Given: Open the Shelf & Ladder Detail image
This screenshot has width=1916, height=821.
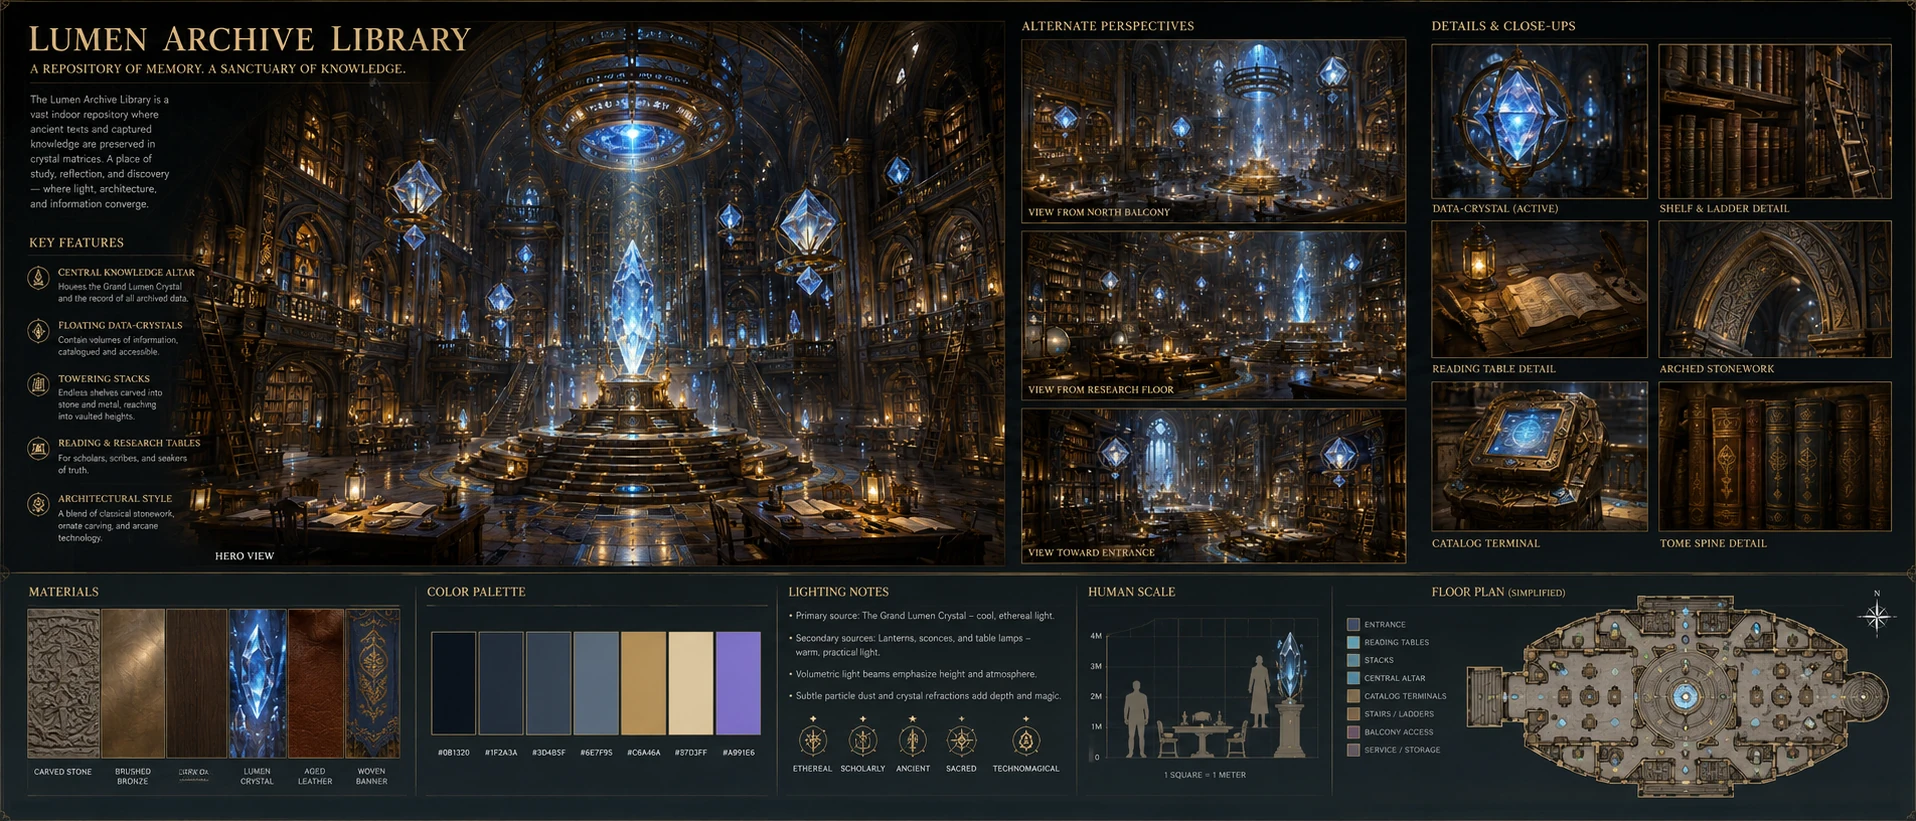Looking at the screenshot, I should click(x=1775, y=121).
